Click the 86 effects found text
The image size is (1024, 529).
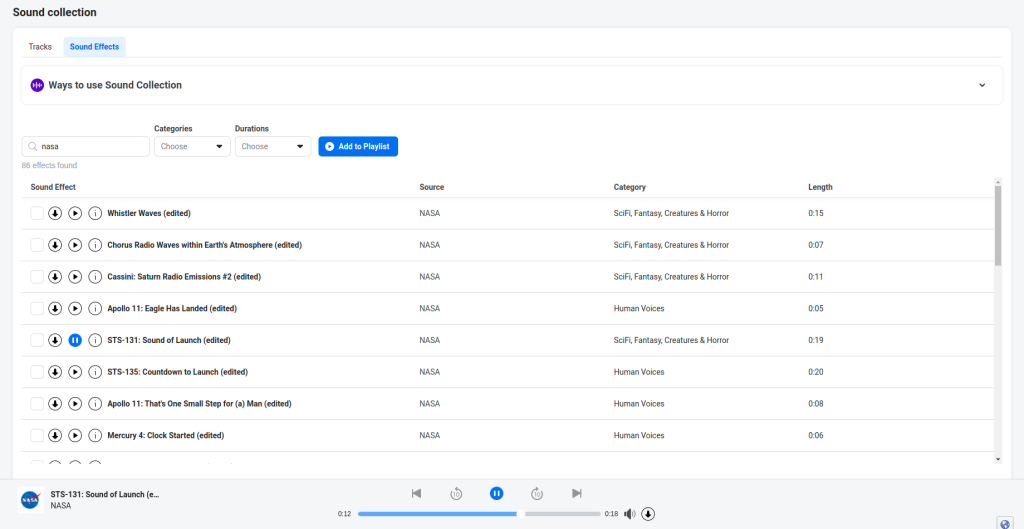coord(49,165)
